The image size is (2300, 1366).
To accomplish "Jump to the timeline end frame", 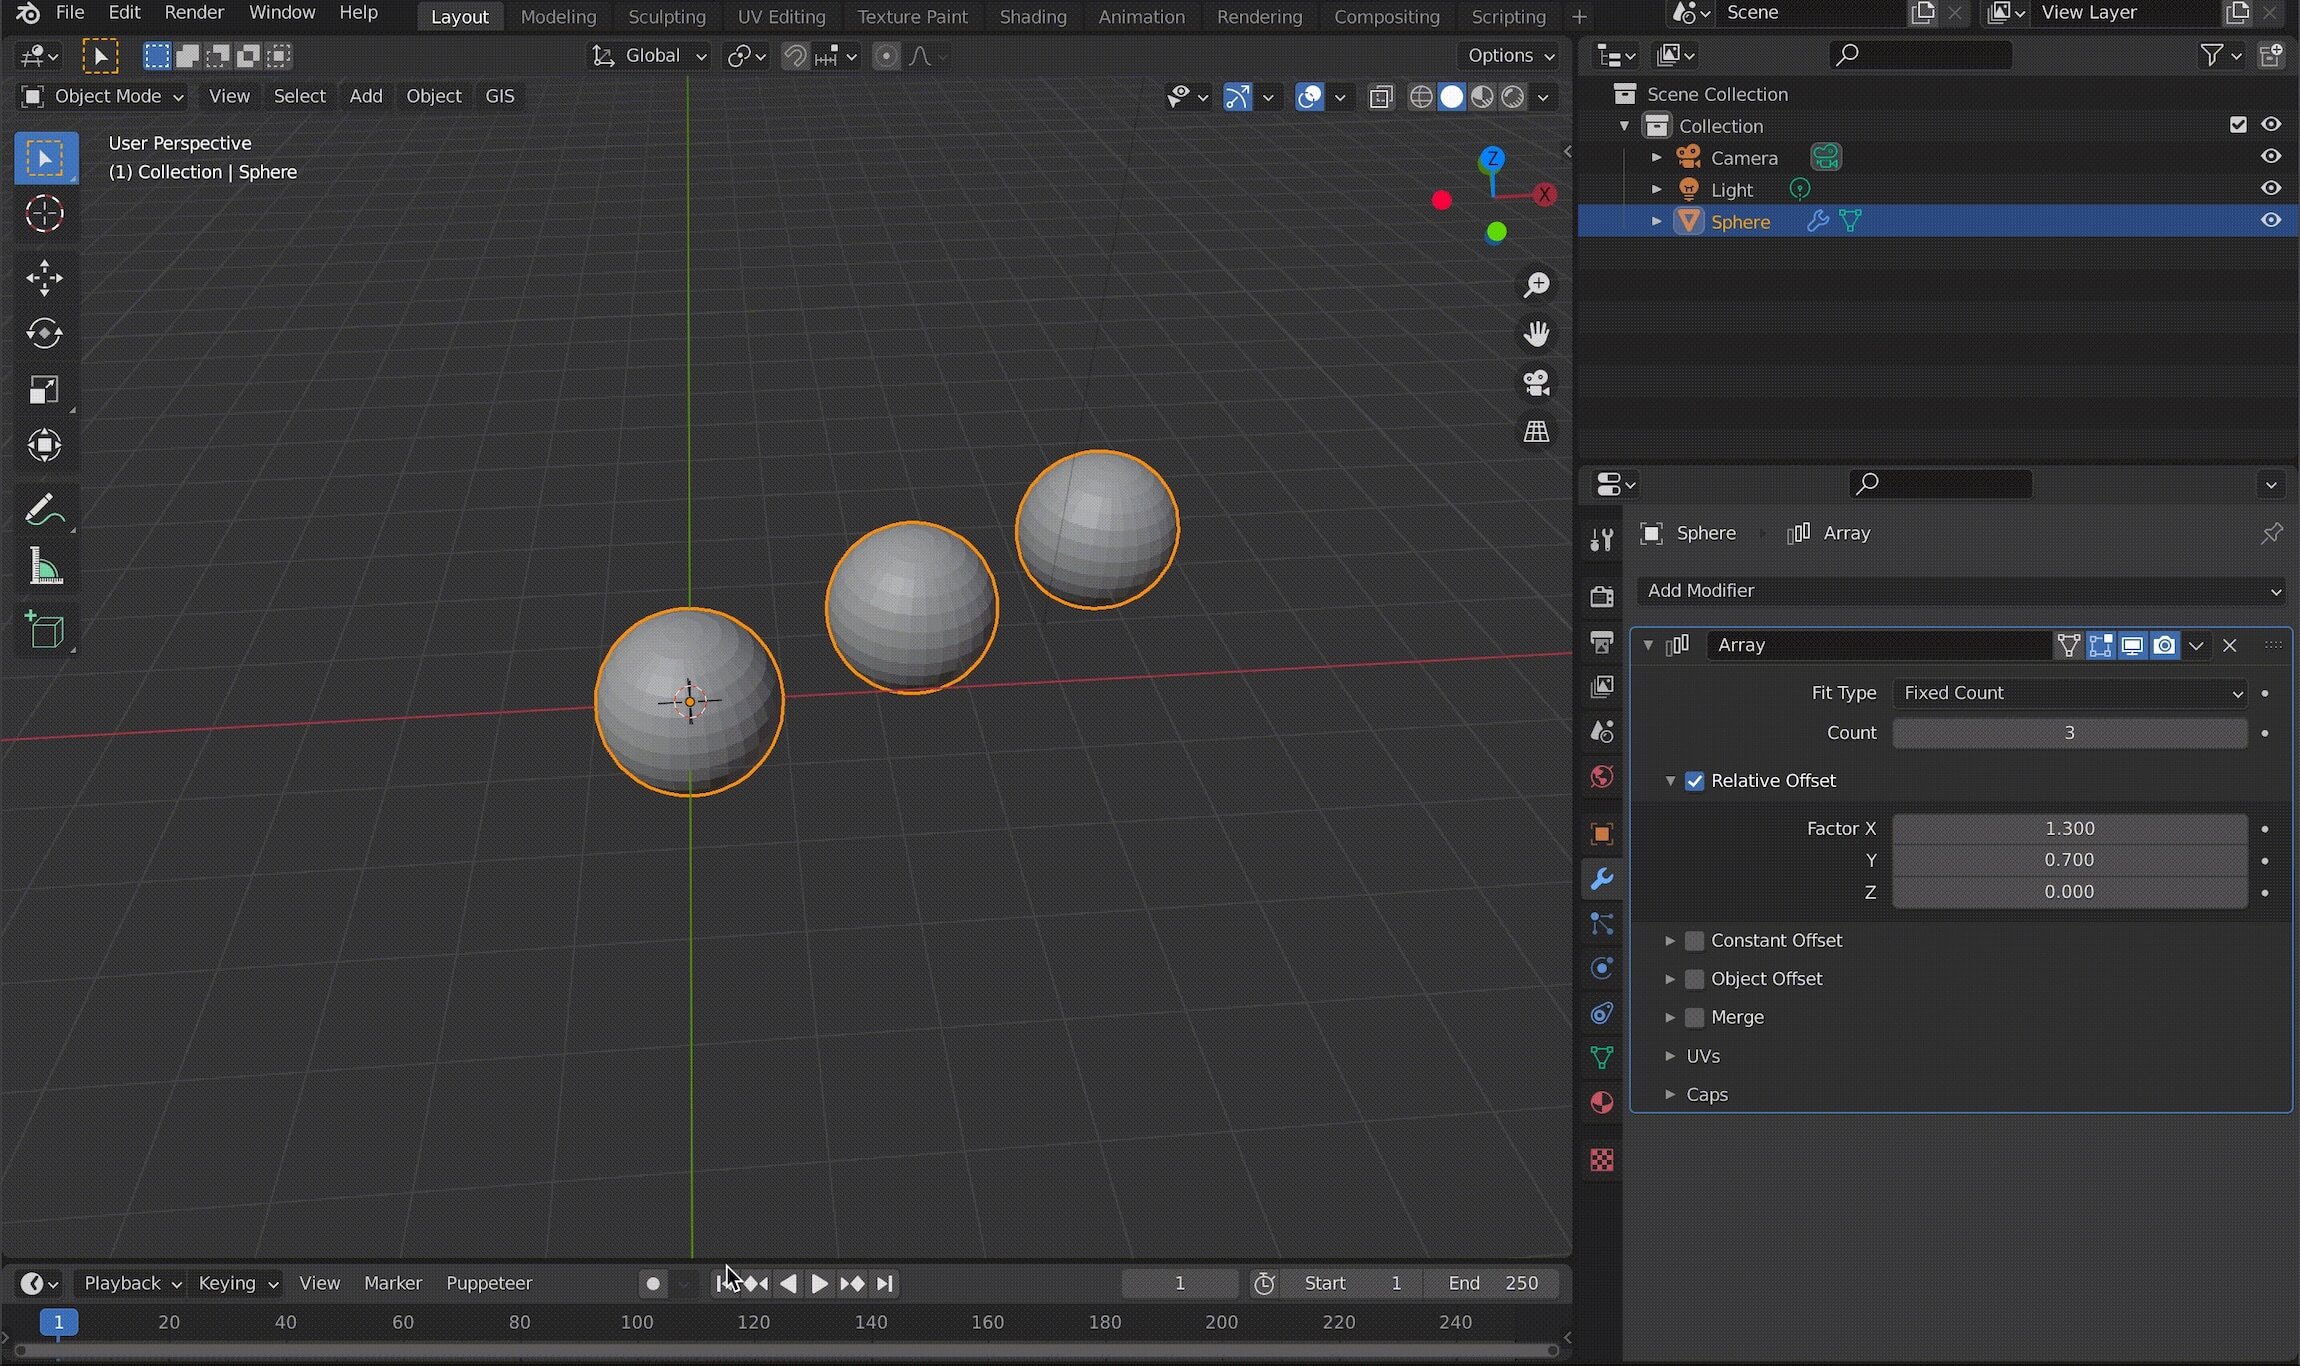I will [x=884, y=1284].
